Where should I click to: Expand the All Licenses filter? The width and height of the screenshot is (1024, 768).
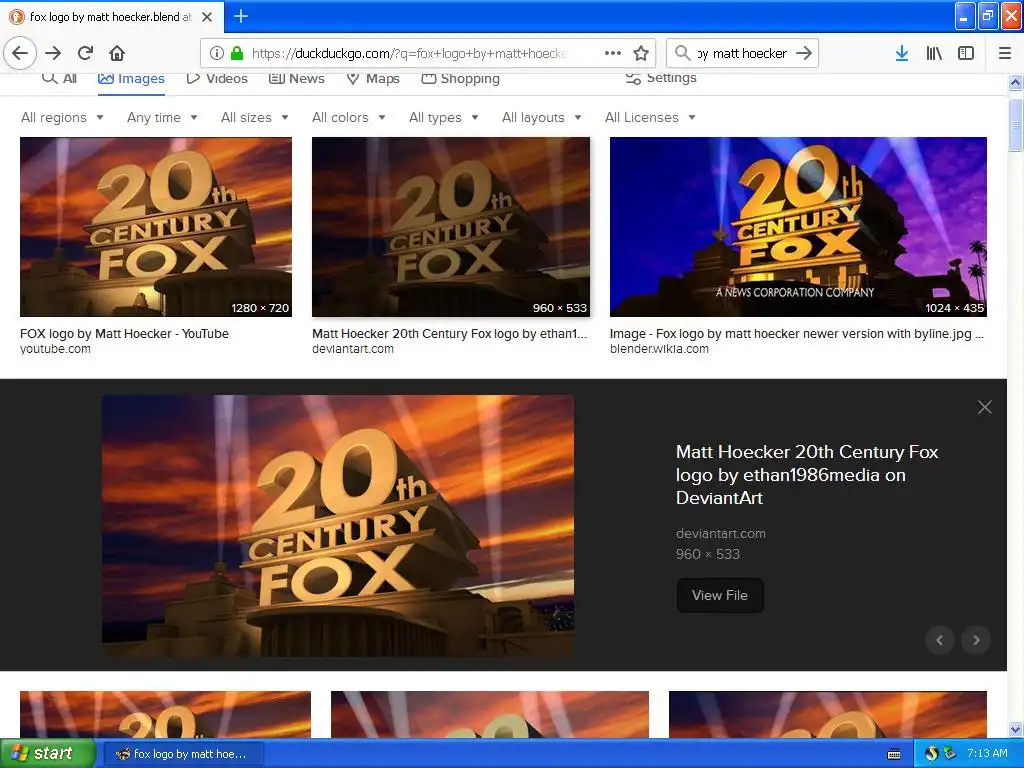[x=650, y=118]
